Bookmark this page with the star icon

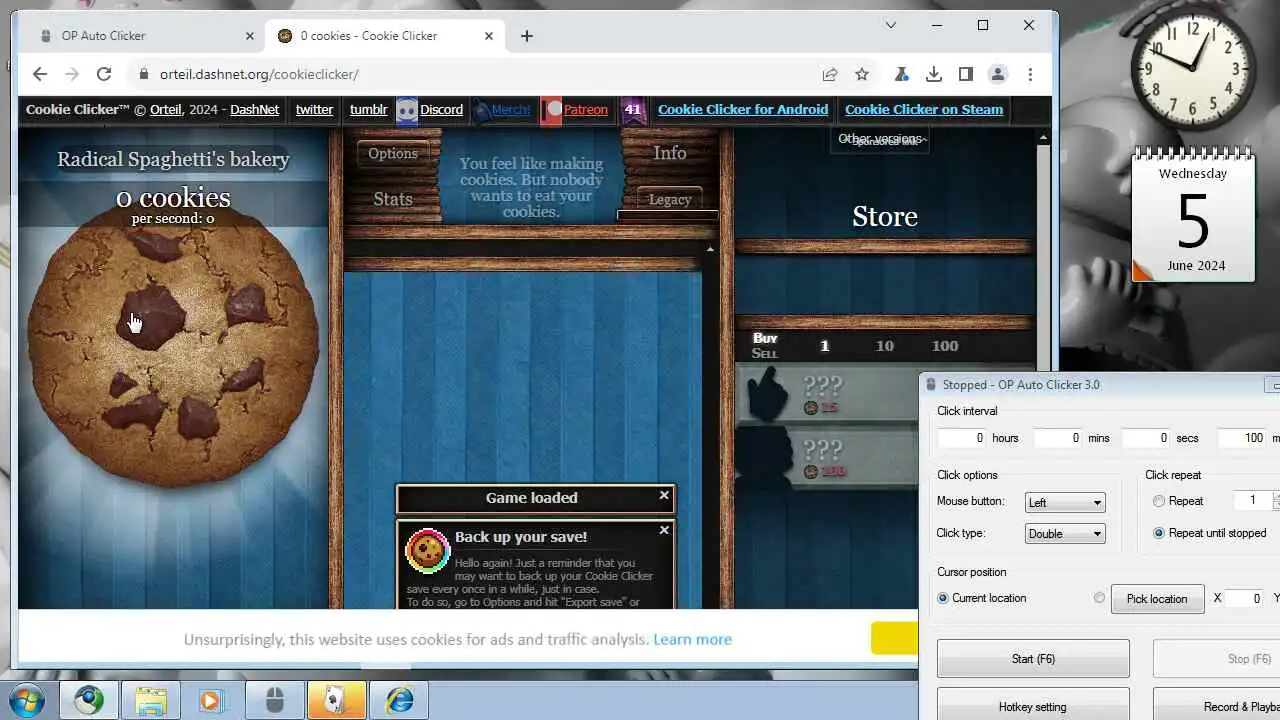coord(862,74)
